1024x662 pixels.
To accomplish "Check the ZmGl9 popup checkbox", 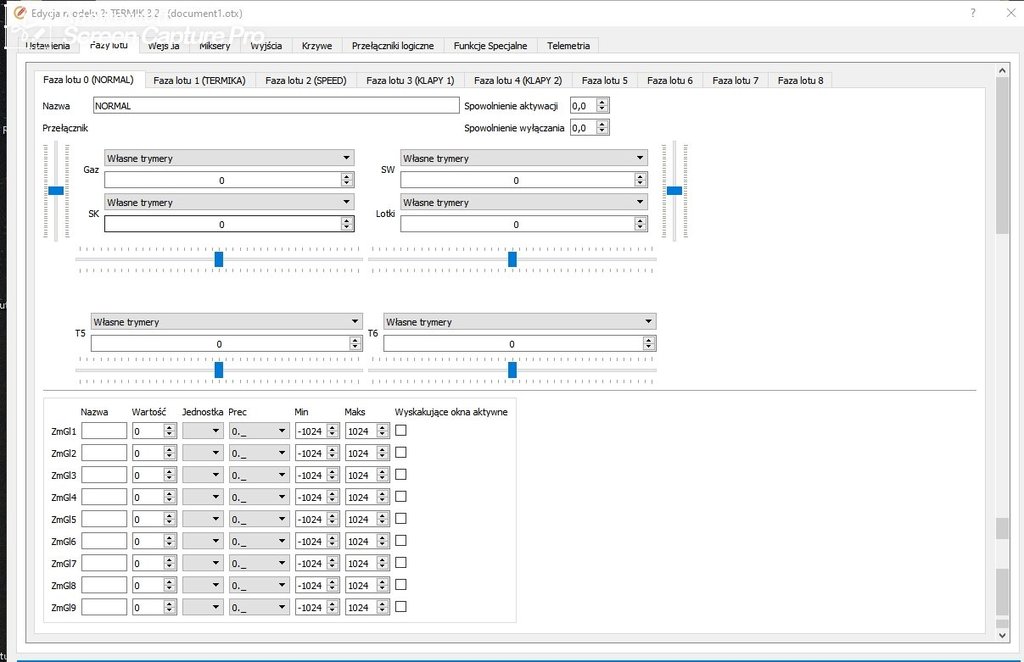I will 401,606.
